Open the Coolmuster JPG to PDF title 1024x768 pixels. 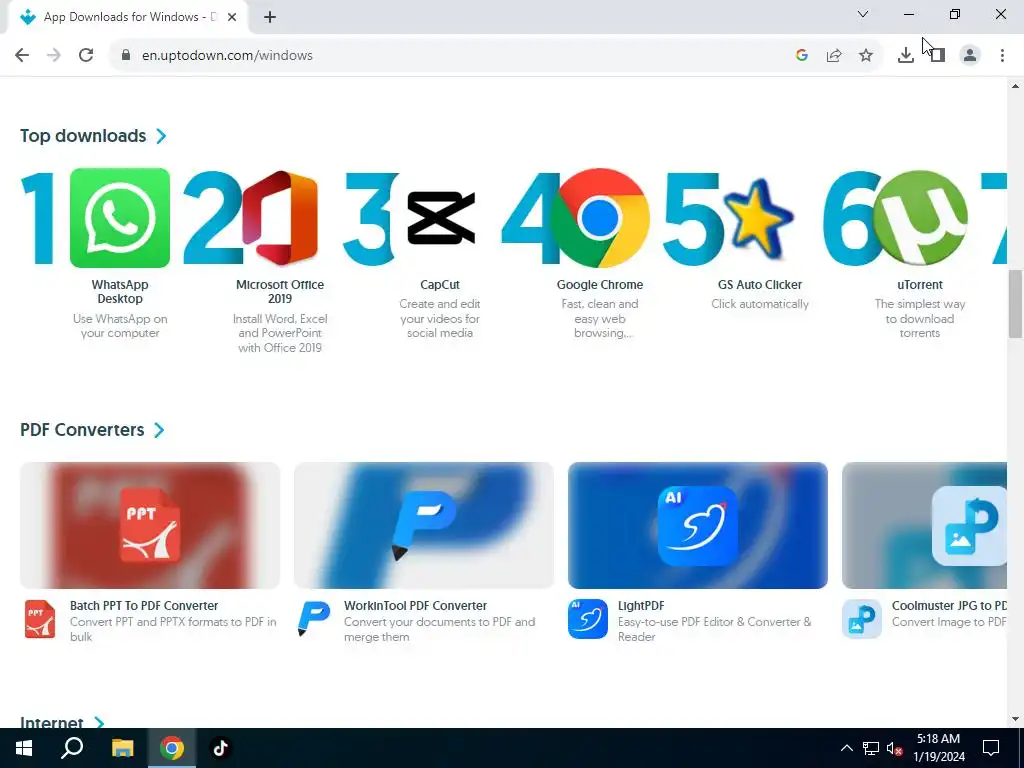click(949, 605)
